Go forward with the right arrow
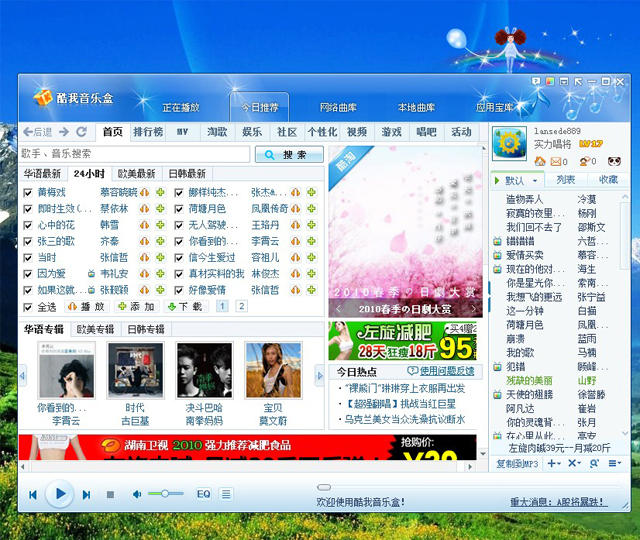 (x=64, y=132)
